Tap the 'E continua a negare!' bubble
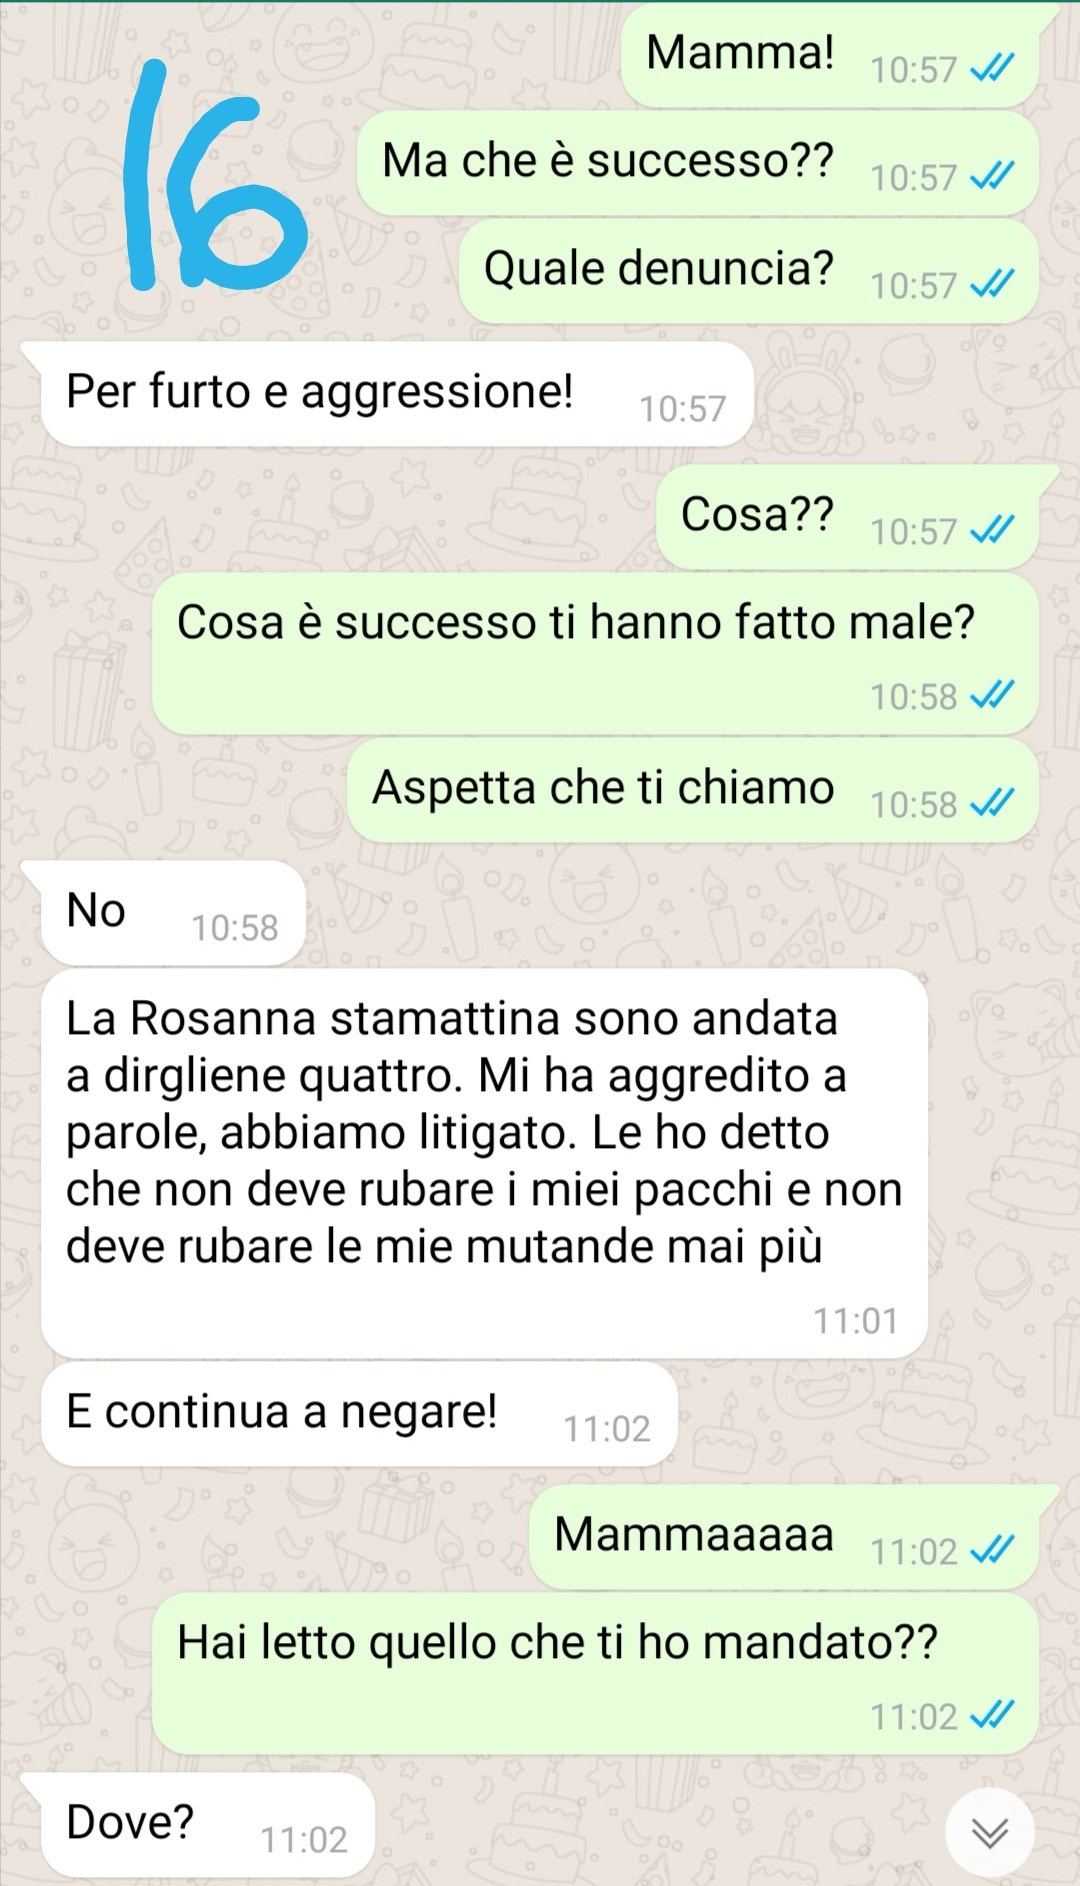 click(x=359, y=1414)
